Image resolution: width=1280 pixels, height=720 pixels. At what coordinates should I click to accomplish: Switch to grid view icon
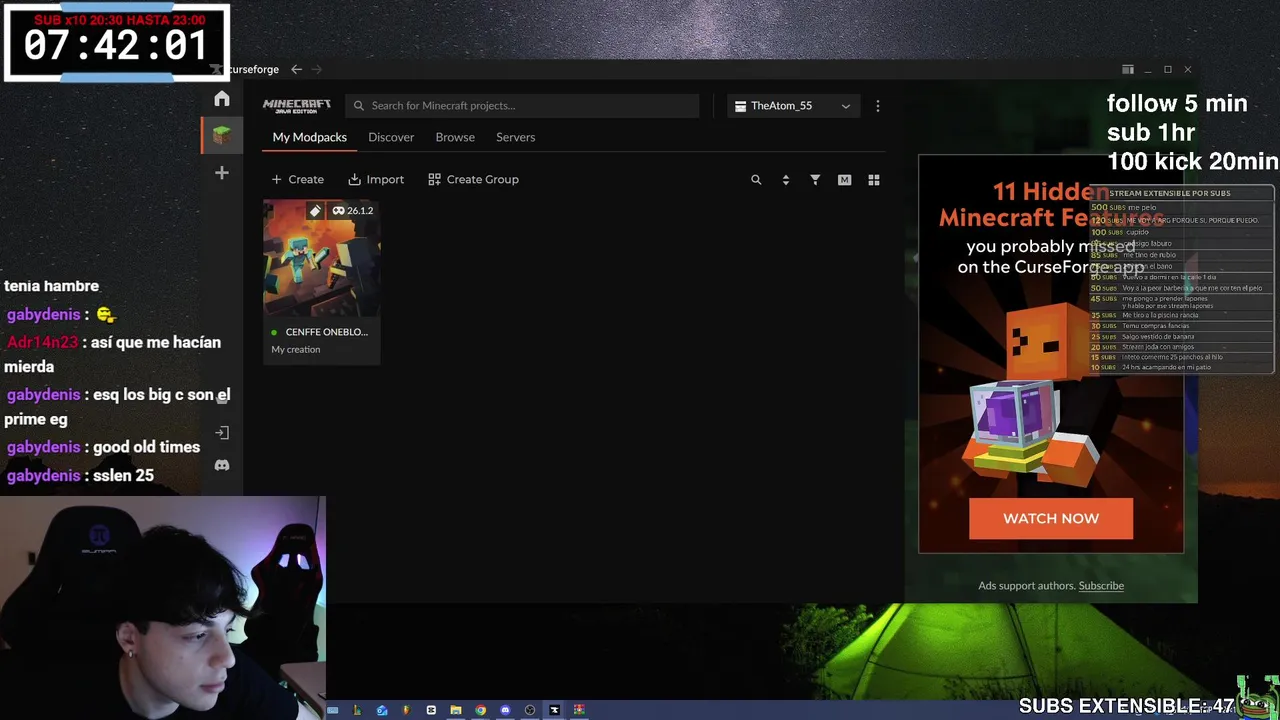pyautogui.click(x=874, y=180)
